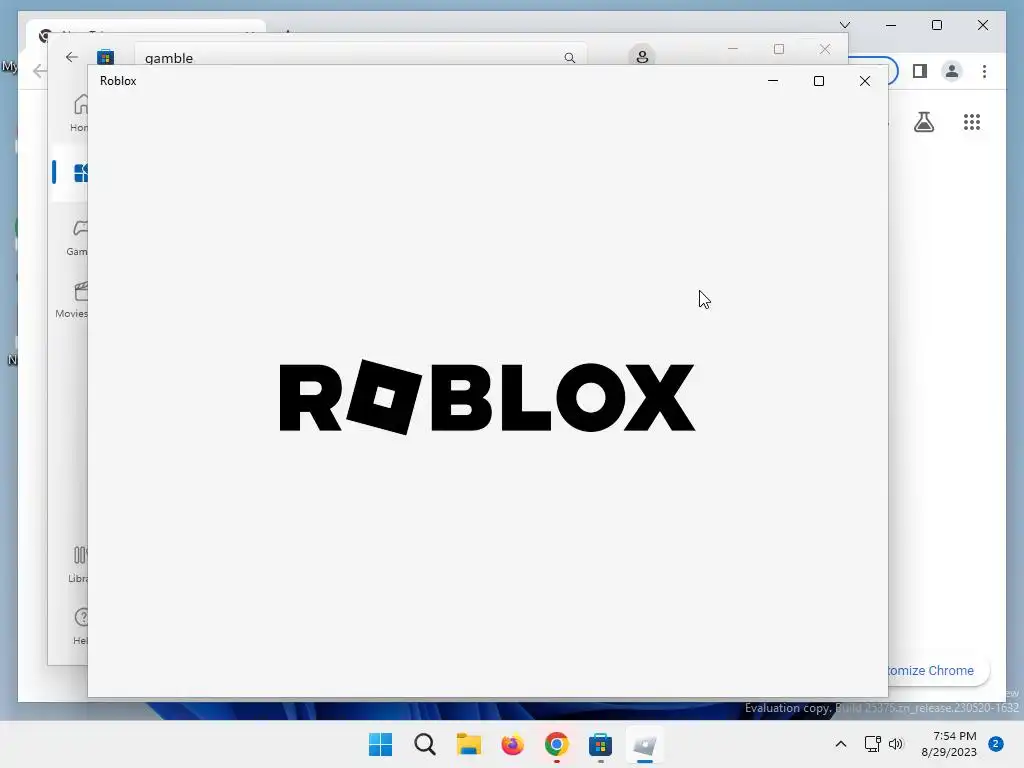
Task: Click the back arrow in Microsoft Store
Action: 72,57
